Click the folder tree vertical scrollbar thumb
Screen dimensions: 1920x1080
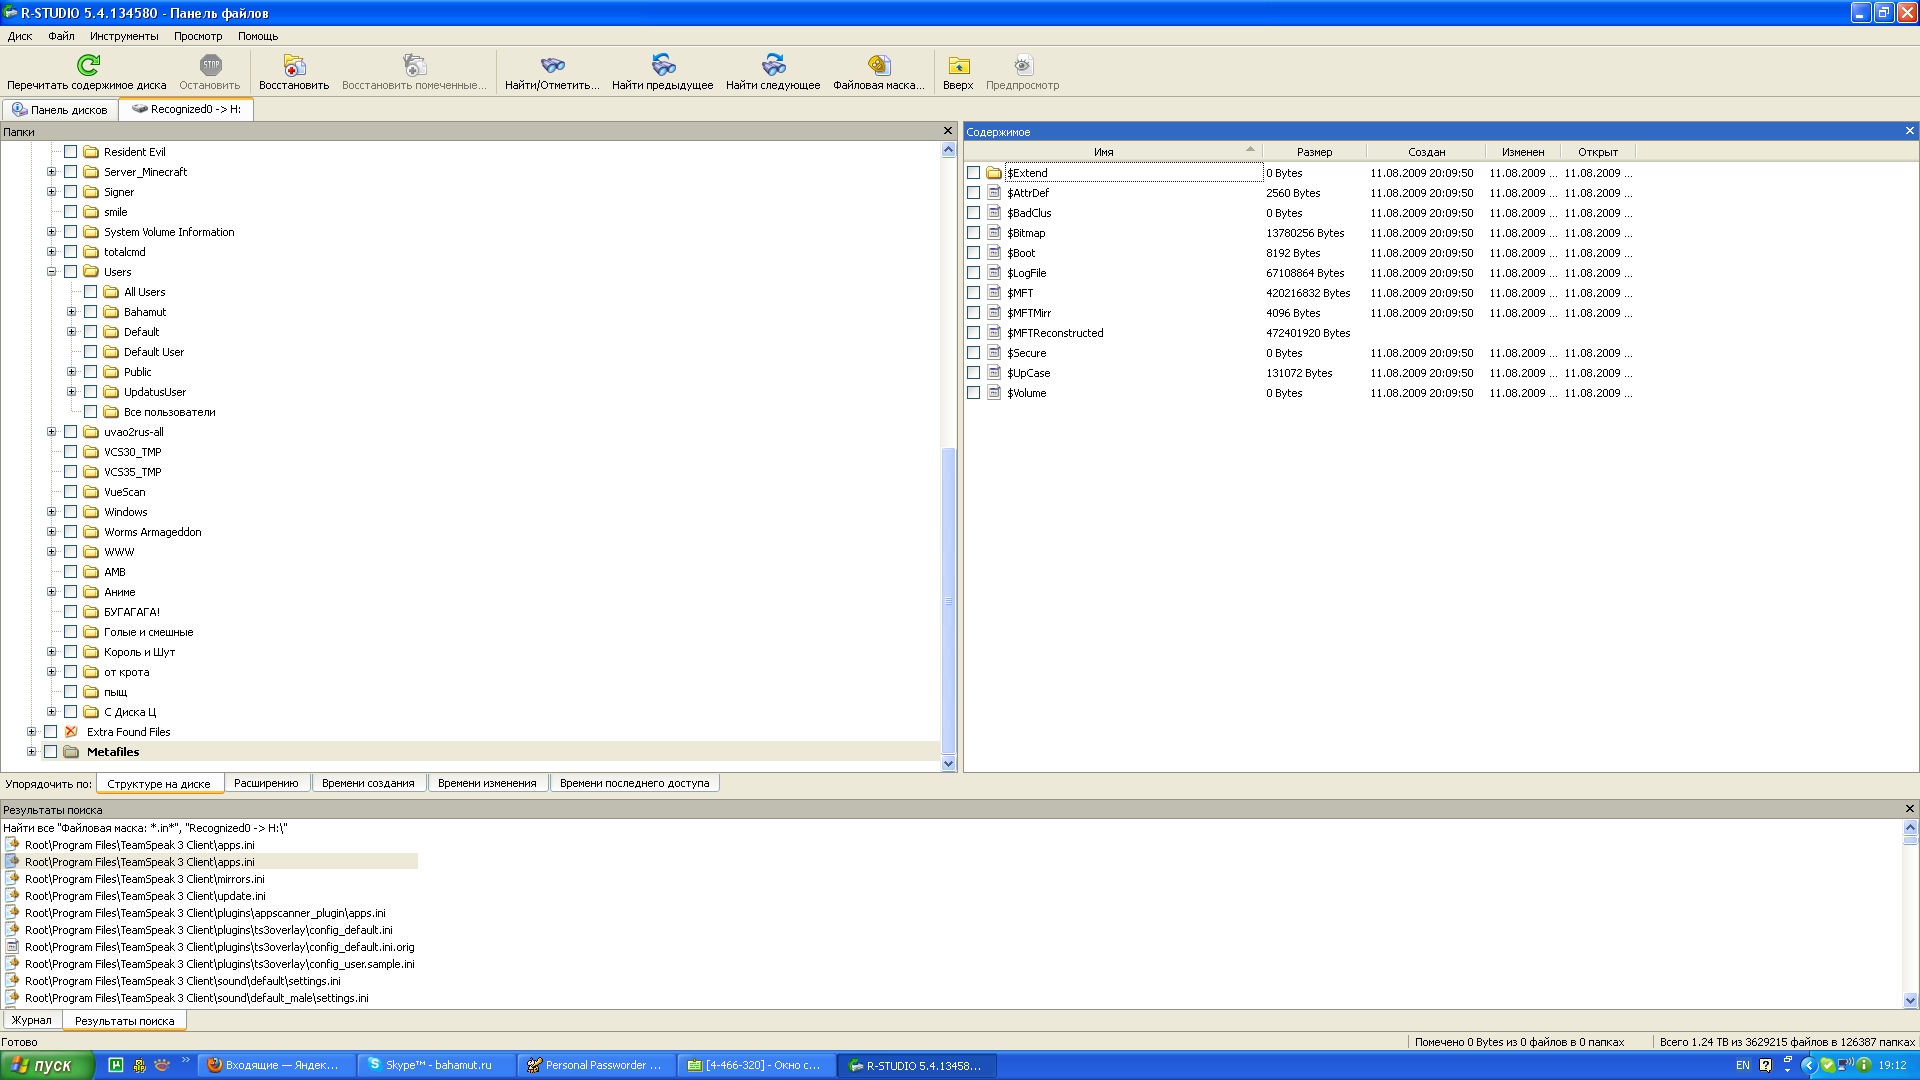948,600
